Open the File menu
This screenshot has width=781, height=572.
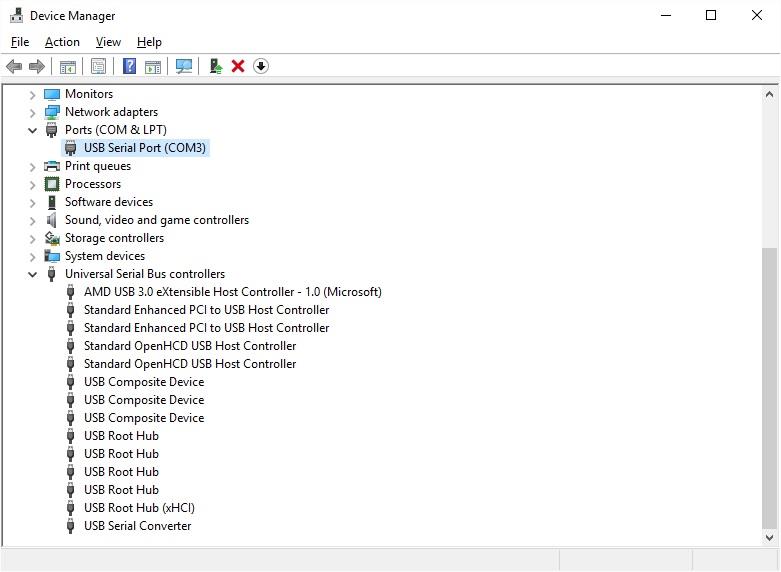pos(20,42)
